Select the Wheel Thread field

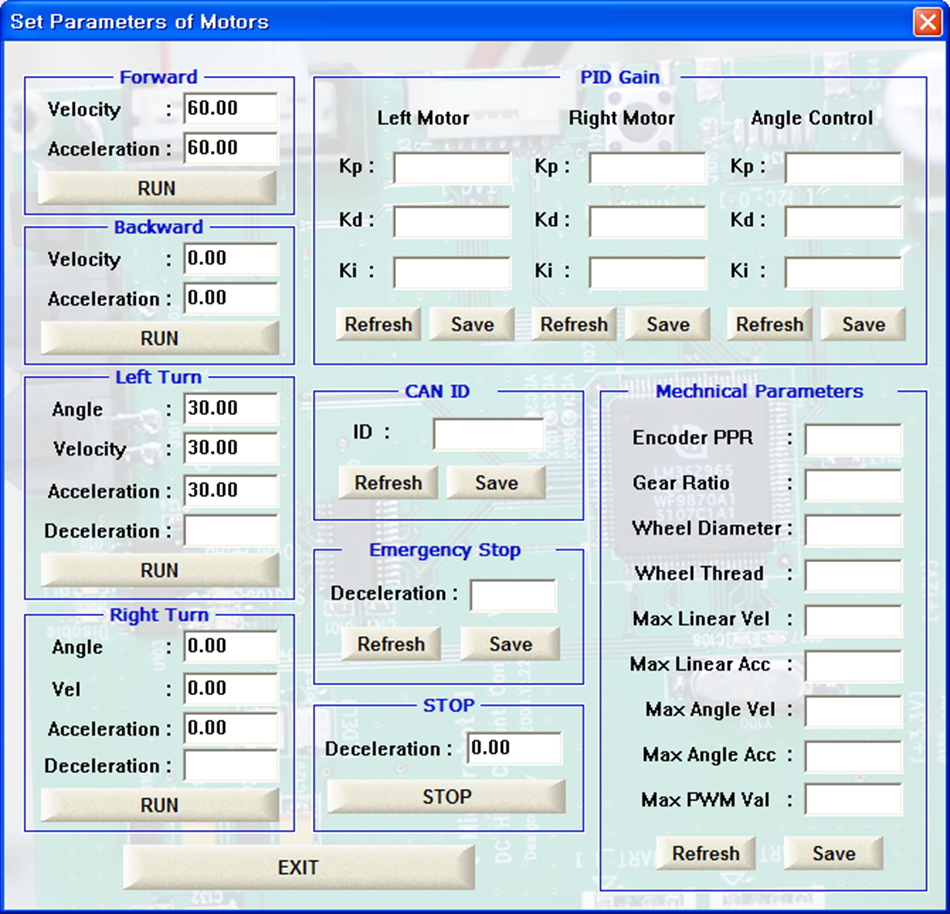pos(853,575)
